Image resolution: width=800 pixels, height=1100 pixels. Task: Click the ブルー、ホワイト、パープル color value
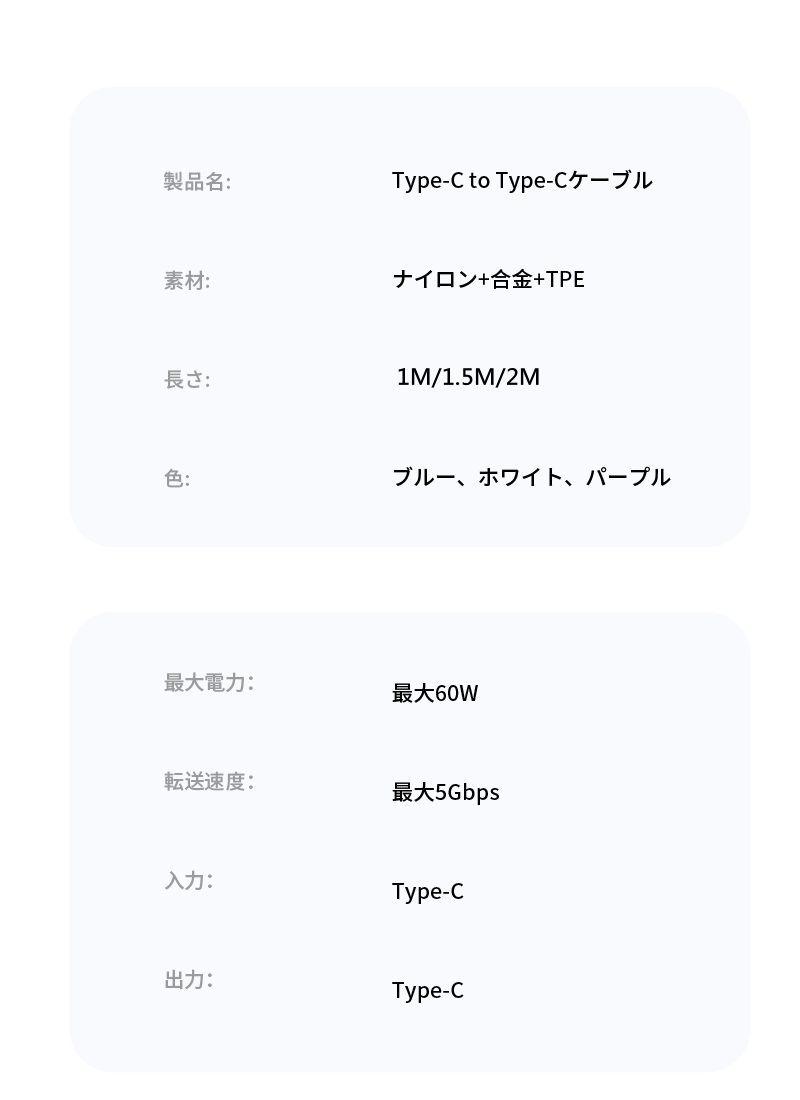(531, 477)
